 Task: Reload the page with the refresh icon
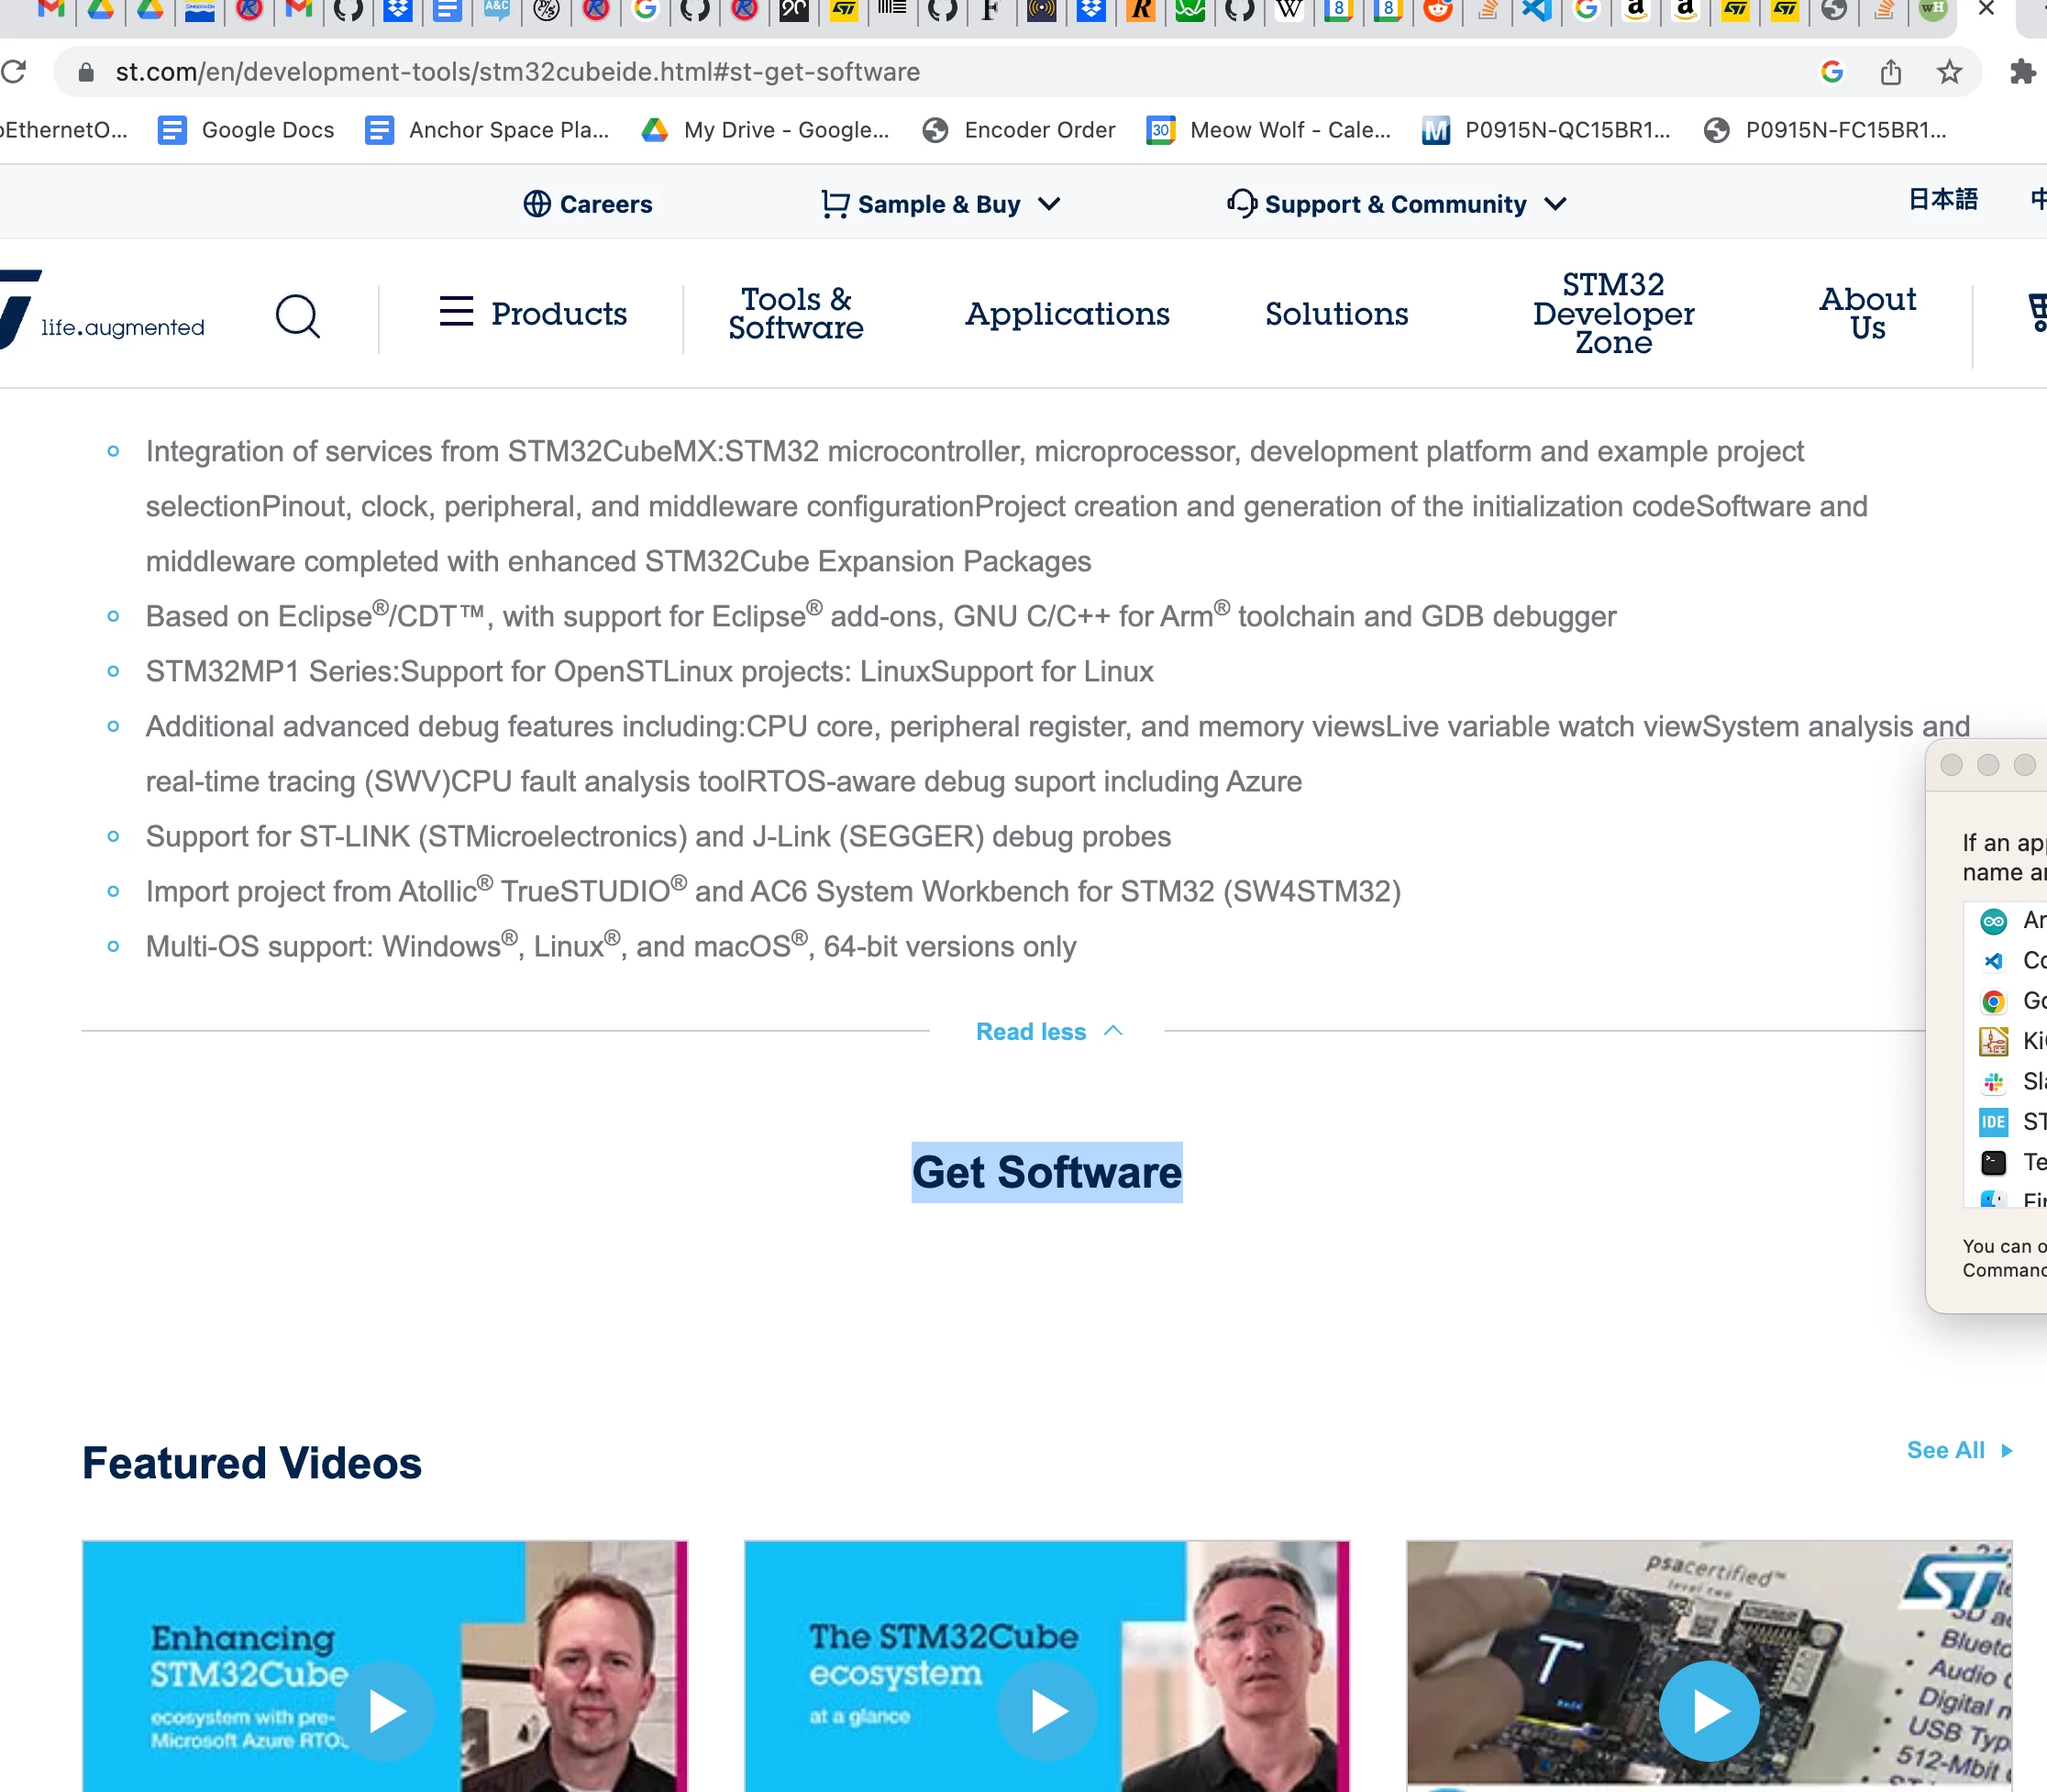[x=14, y=72]
